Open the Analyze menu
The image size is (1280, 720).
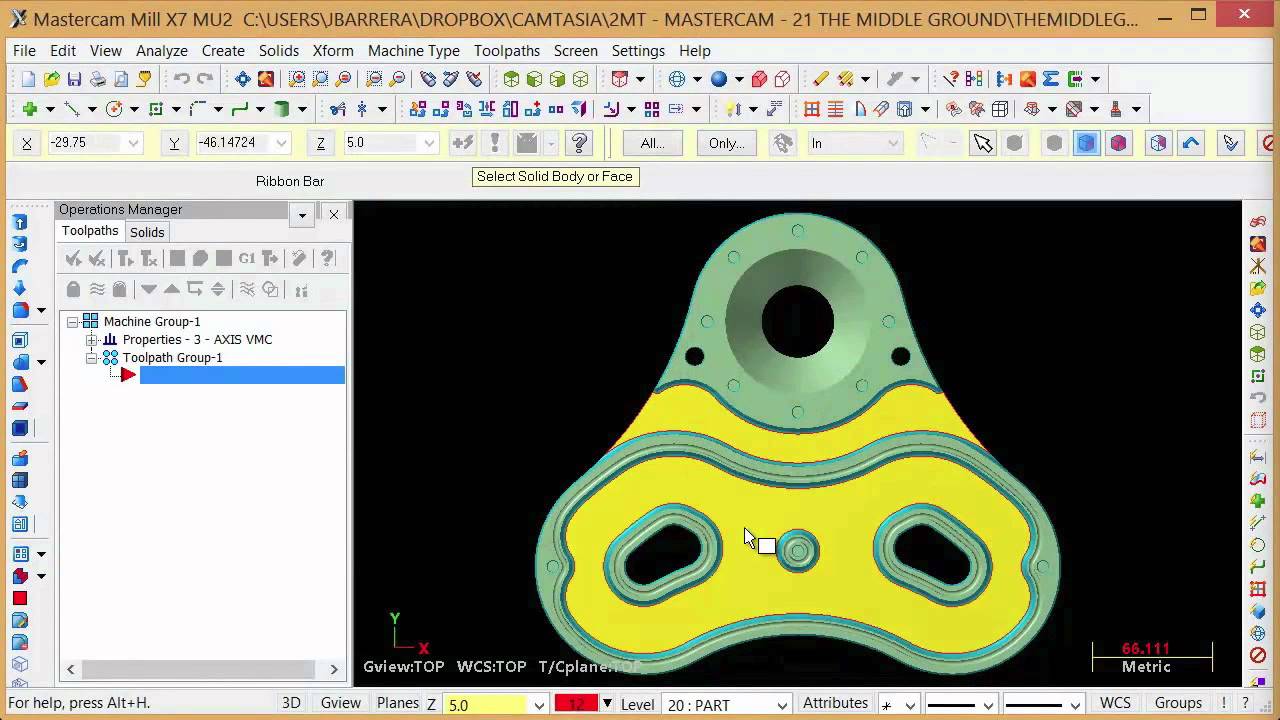[162, 50]
